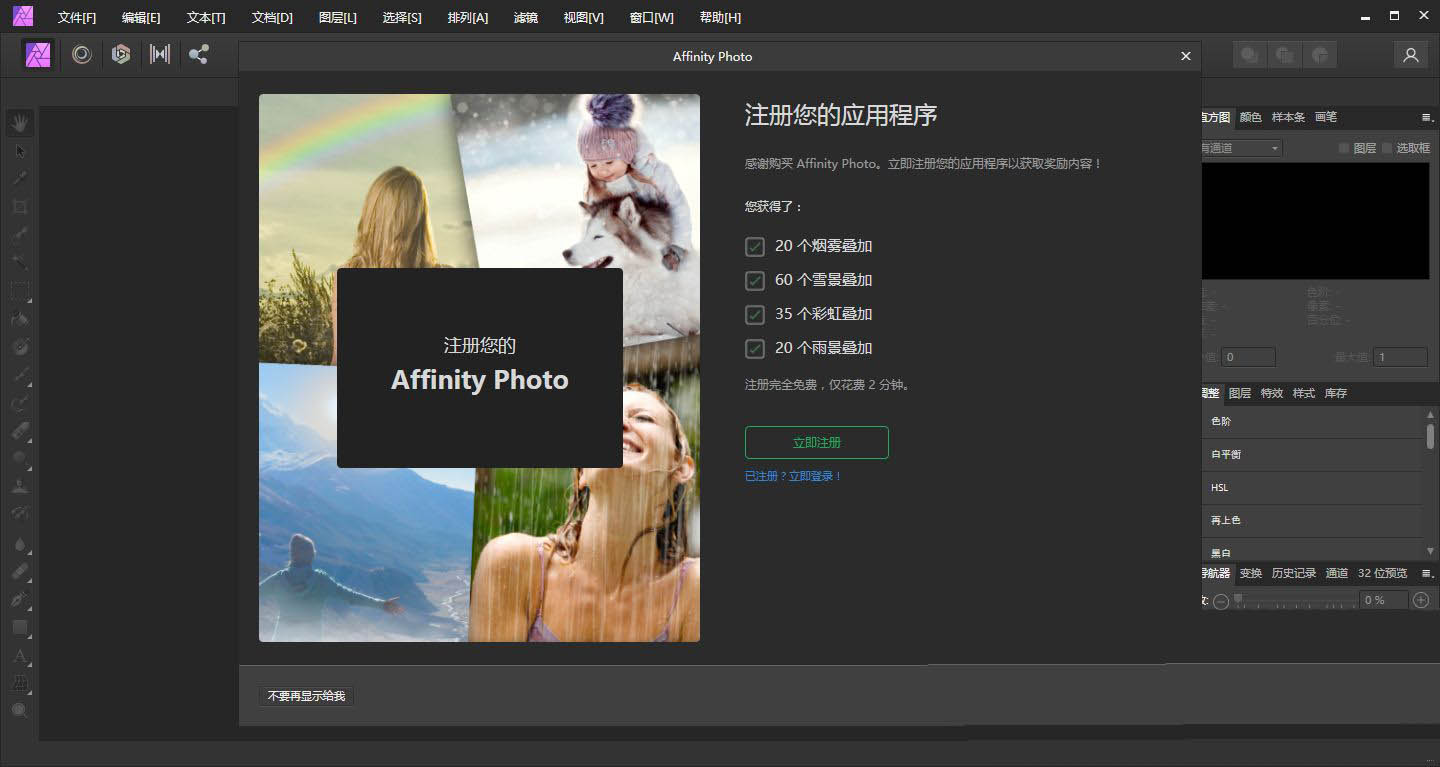Click the navigator zoom percentage field
This screenshot has height=767, width=1440.
[1384, 600]
